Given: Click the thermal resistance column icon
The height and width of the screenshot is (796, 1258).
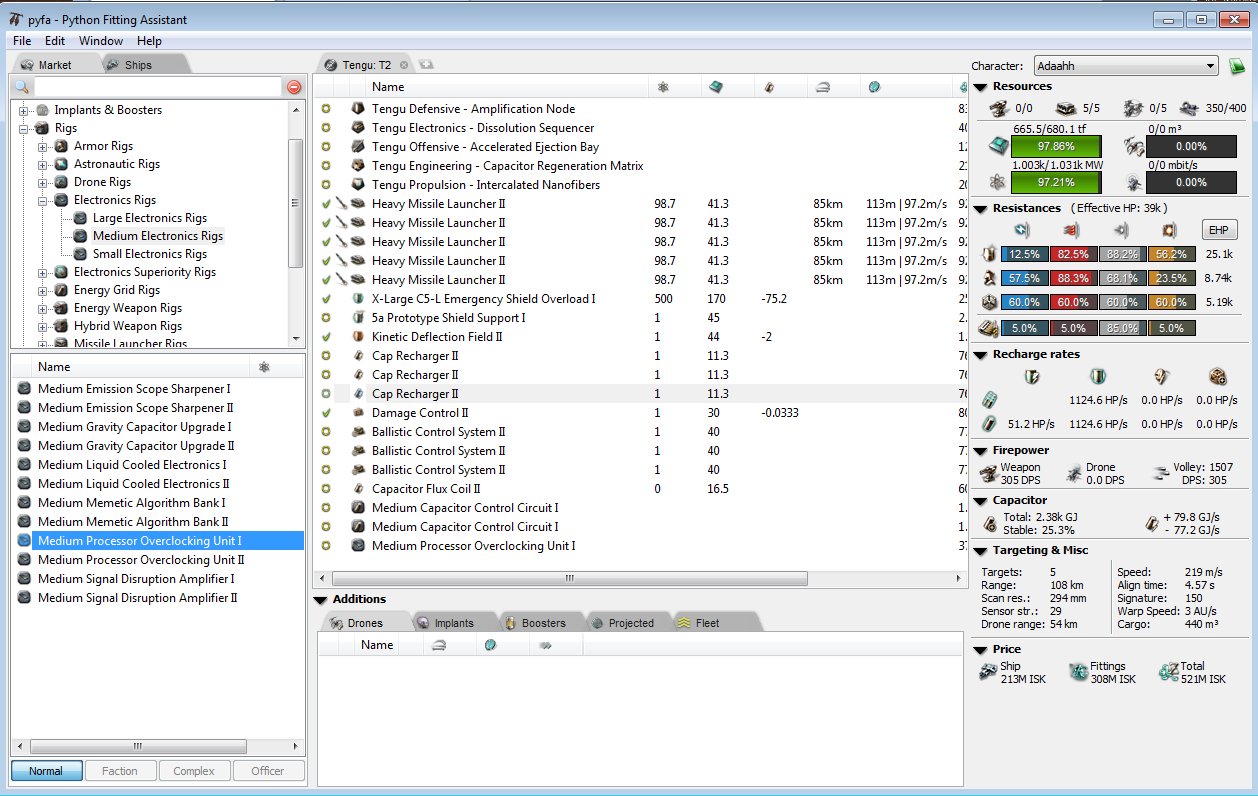Looking at the screenshot, I should [x=1073, y=229].
